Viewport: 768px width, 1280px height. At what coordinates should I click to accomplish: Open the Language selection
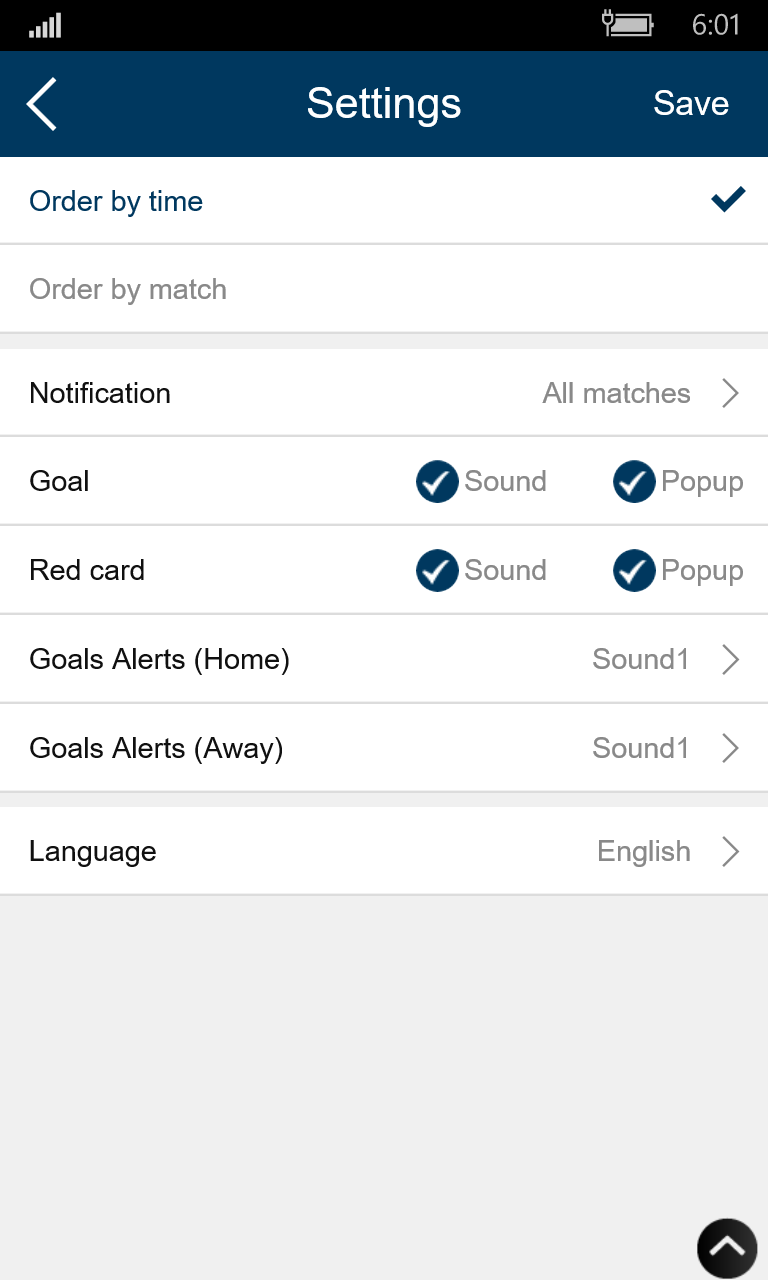(x=384, y=851)
